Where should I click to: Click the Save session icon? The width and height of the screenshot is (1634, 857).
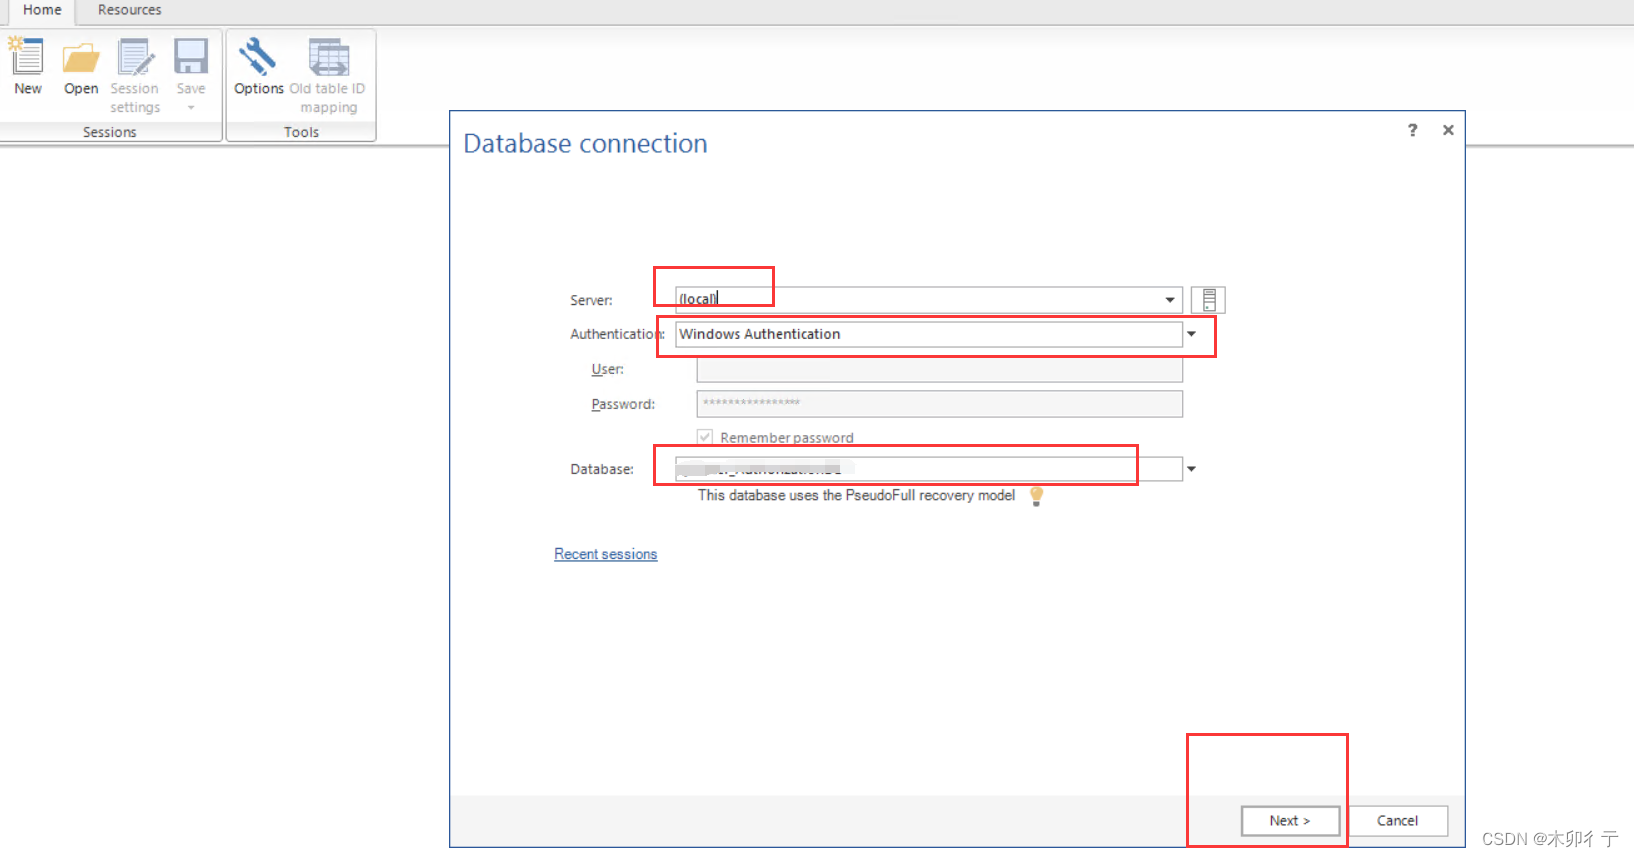(191, 57)
